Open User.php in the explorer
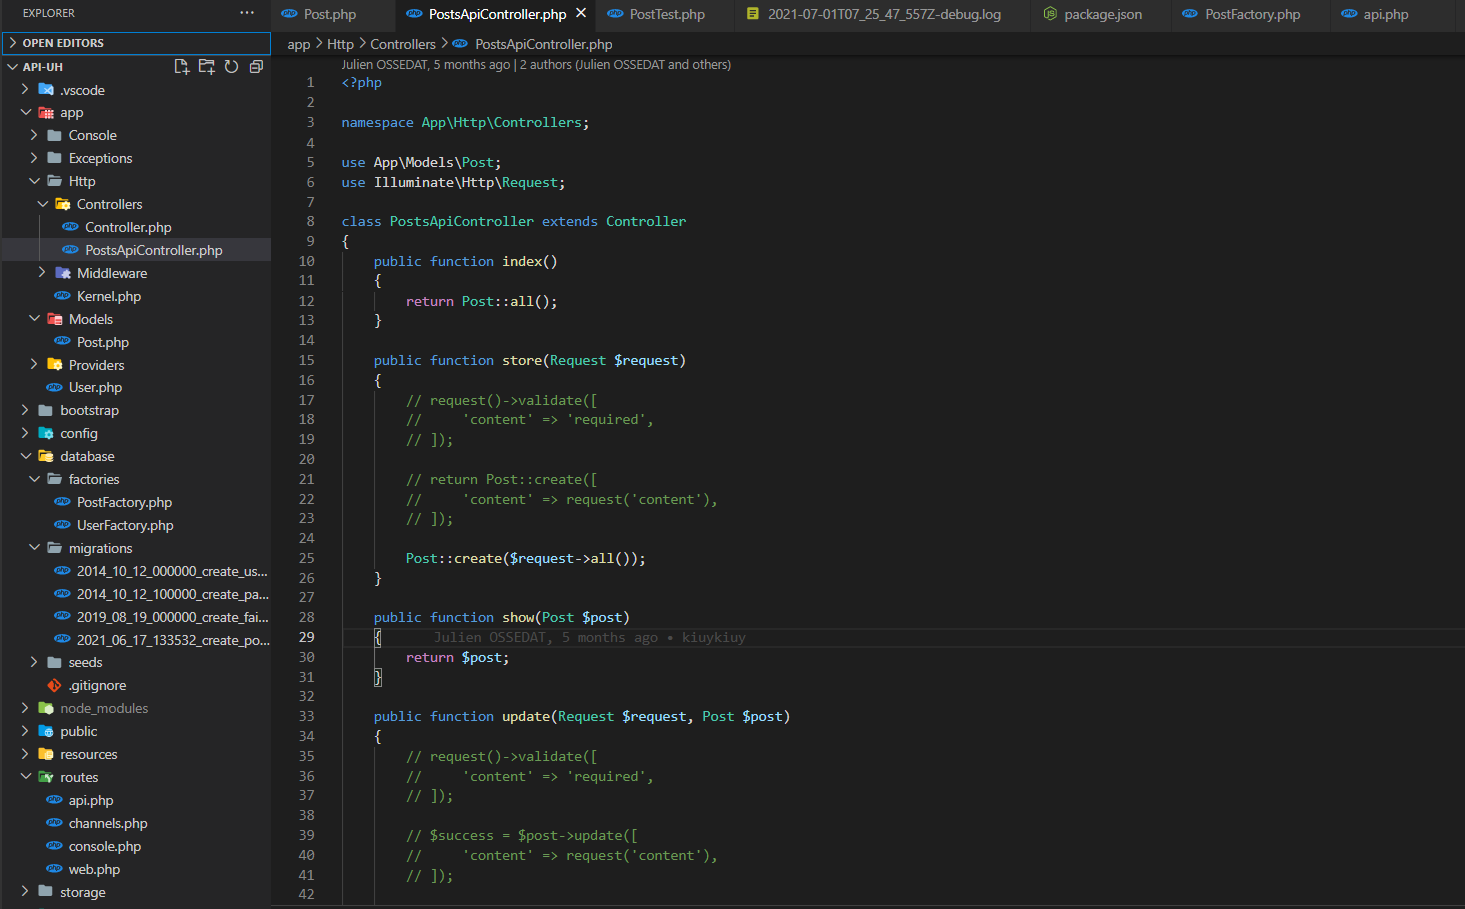 [136, 387]
